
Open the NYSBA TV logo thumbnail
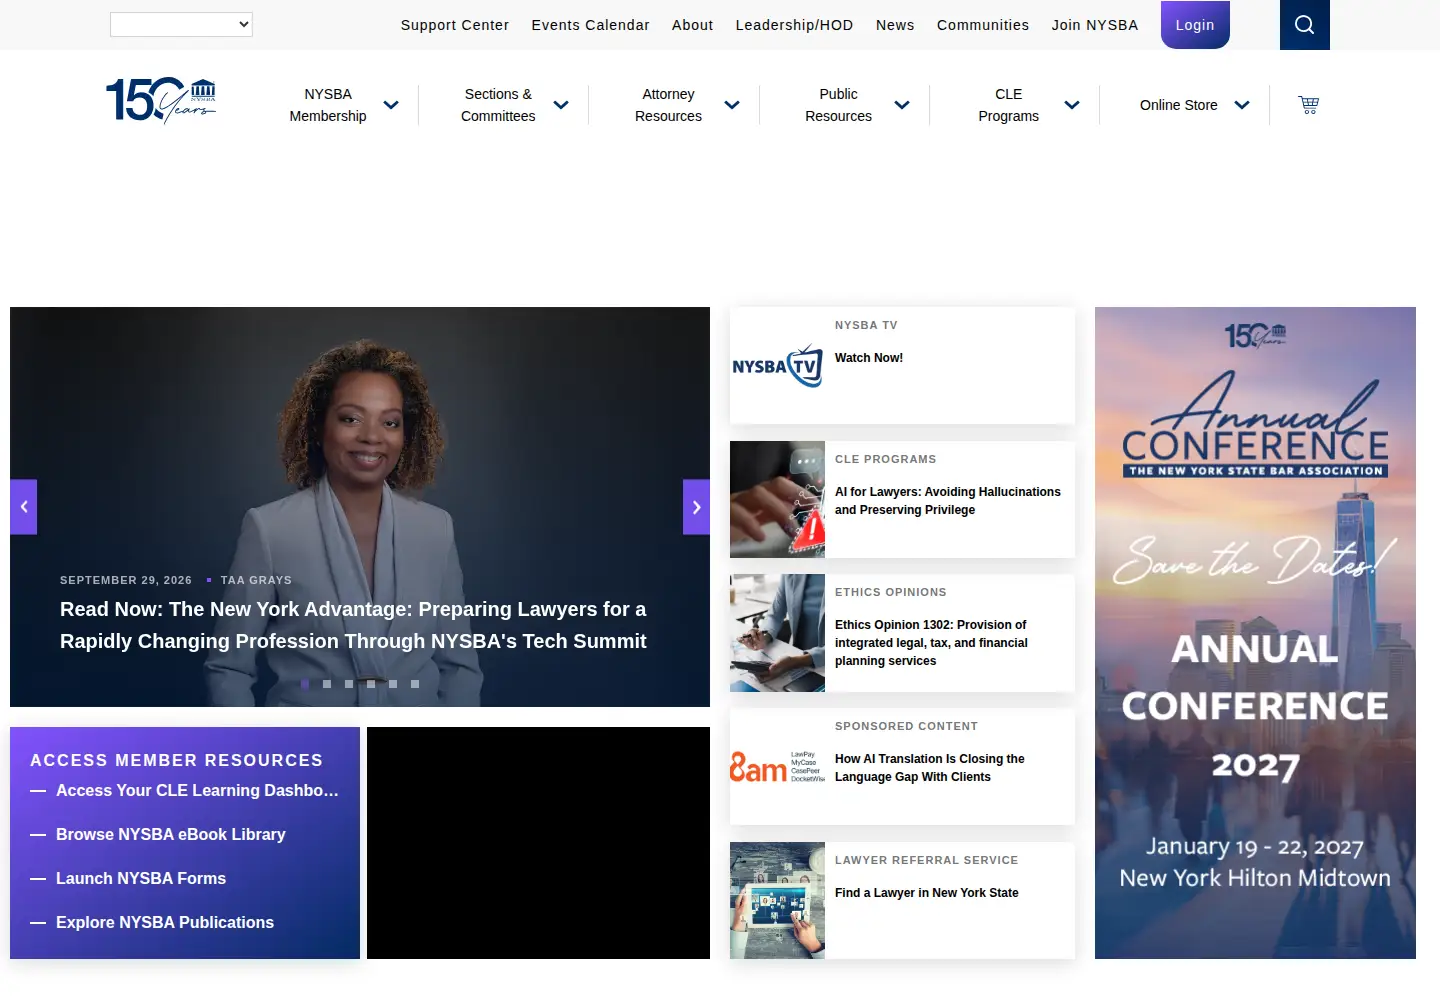[x=777, y=366]
